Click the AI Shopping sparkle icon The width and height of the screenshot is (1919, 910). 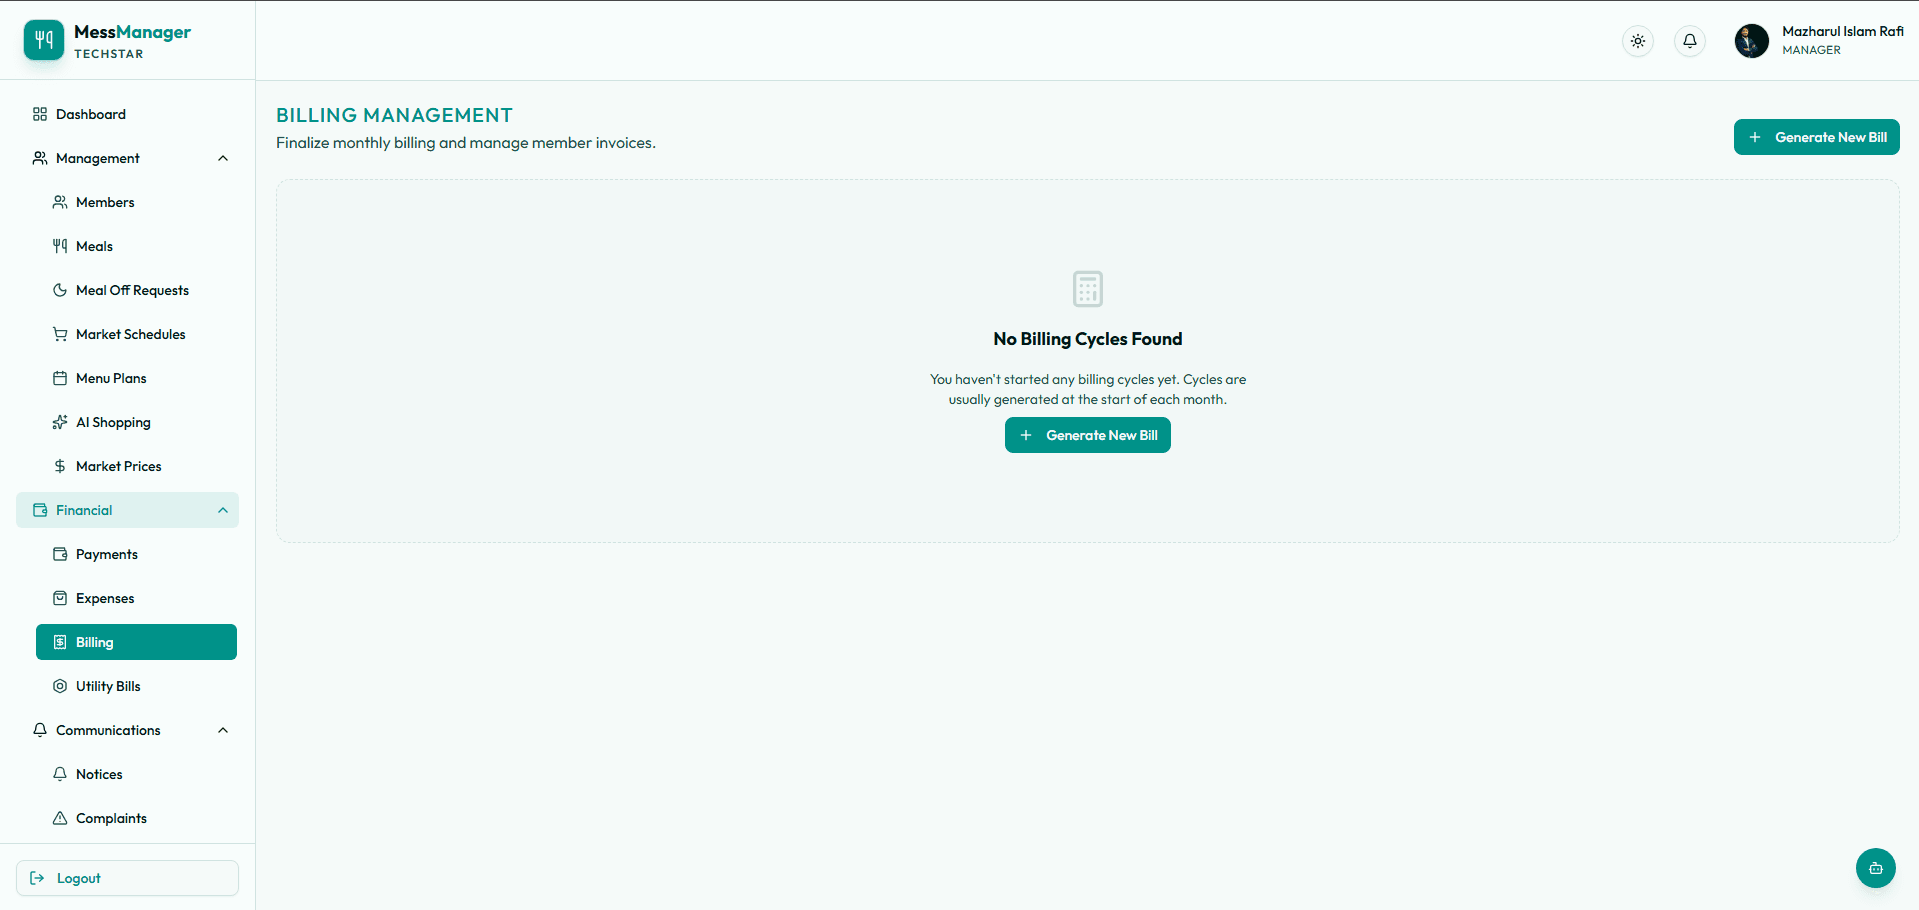click(x=60, y=422)
